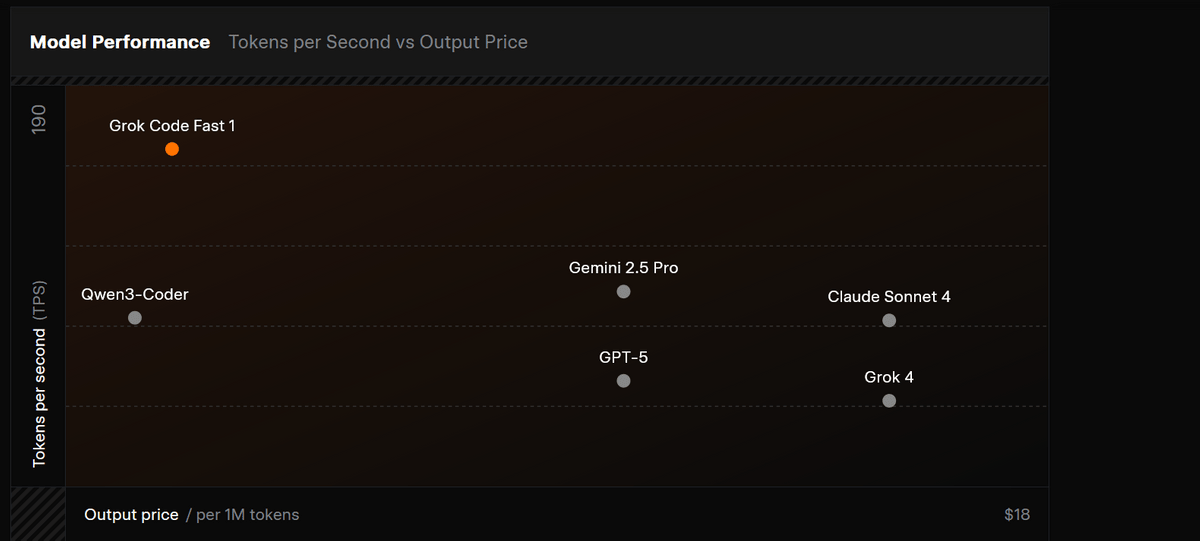Click the Gemini 2.5 Pro label
Image resolution: width=1200 pixels, height=541 pixels.
[624, 268]
